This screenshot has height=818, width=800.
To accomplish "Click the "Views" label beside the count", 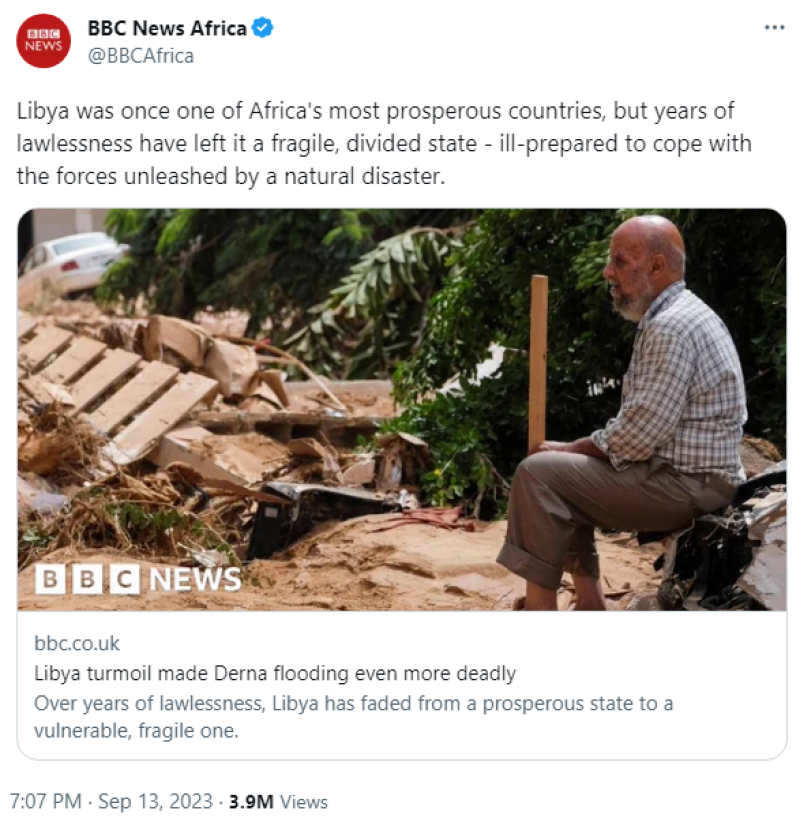I will click(304, 802).
